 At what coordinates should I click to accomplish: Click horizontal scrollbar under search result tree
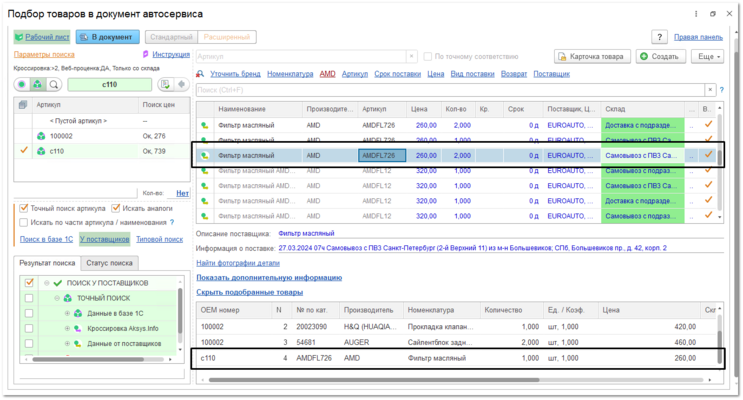tap(88, 360)
